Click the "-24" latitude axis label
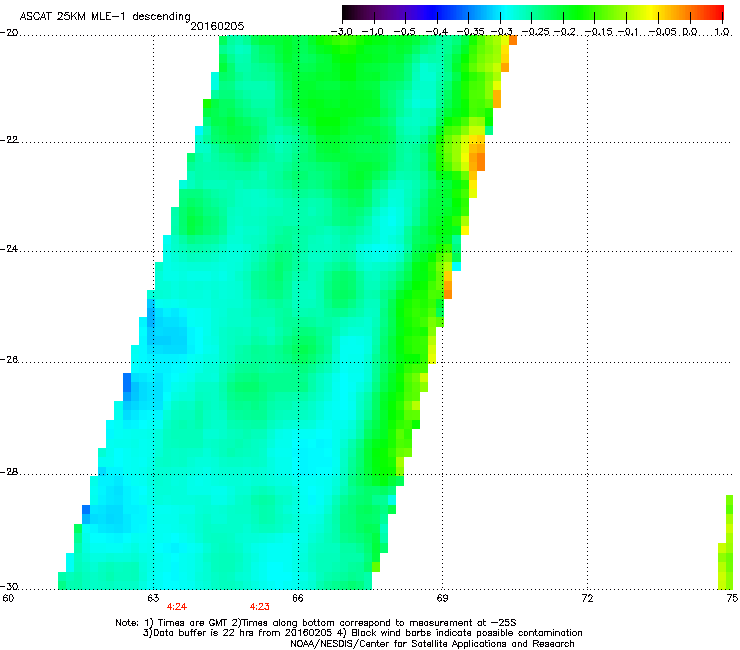This screenshot has width=740, height=650. (x=9, y=248)
